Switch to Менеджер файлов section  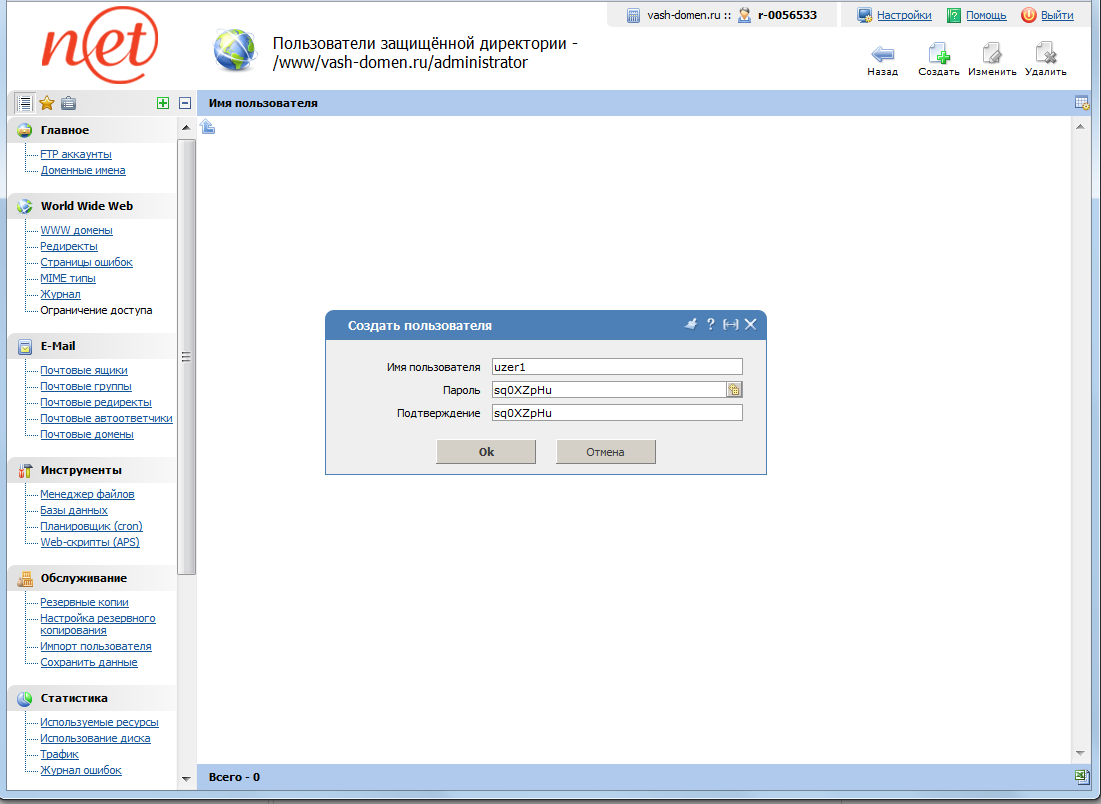click(86, 494)
